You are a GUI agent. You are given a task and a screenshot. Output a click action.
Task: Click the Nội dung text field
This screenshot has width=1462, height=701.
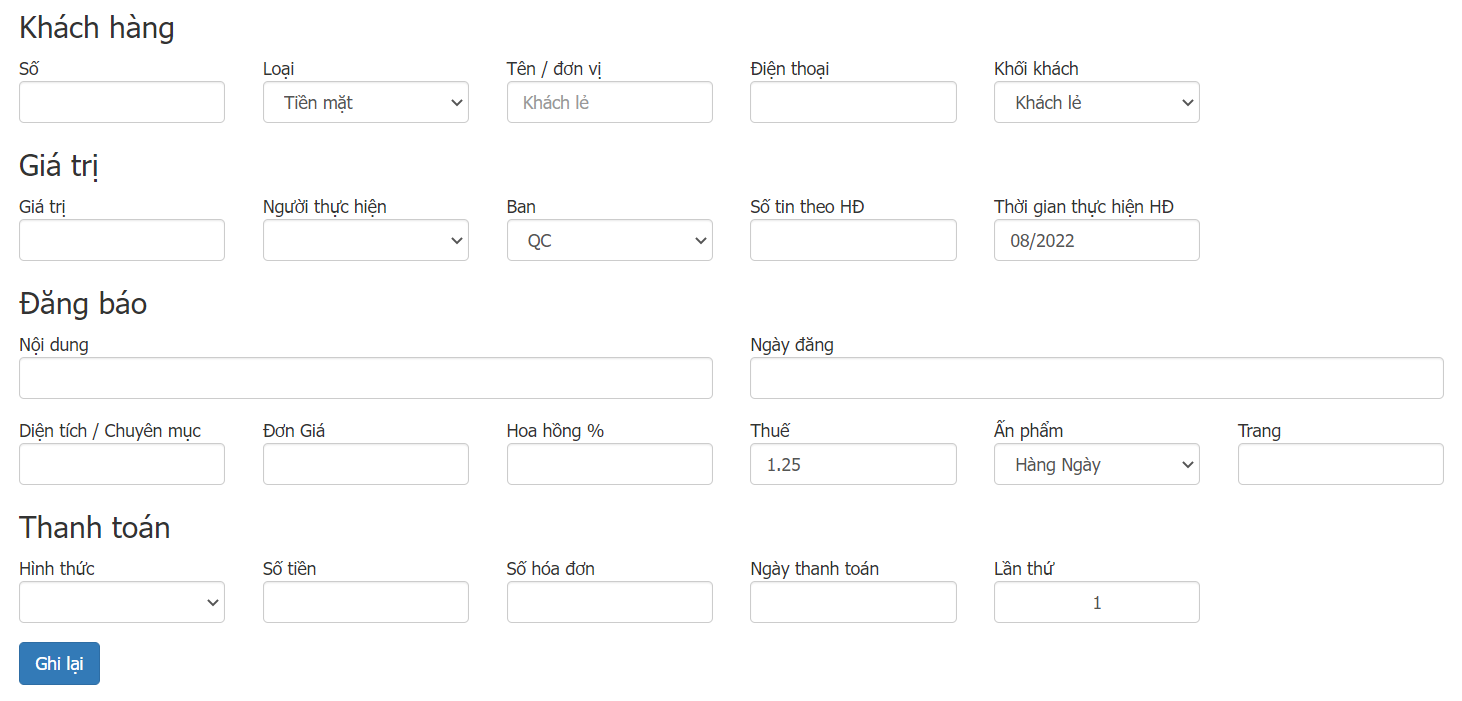(365, 378)
